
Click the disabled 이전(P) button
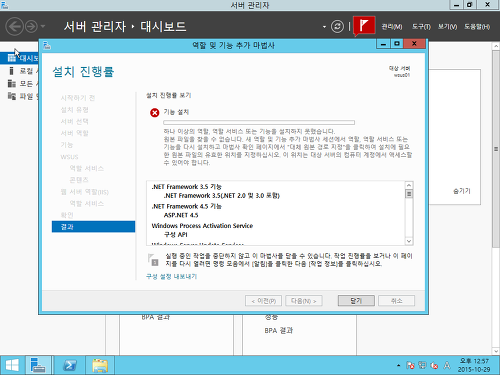click(263, 301)
